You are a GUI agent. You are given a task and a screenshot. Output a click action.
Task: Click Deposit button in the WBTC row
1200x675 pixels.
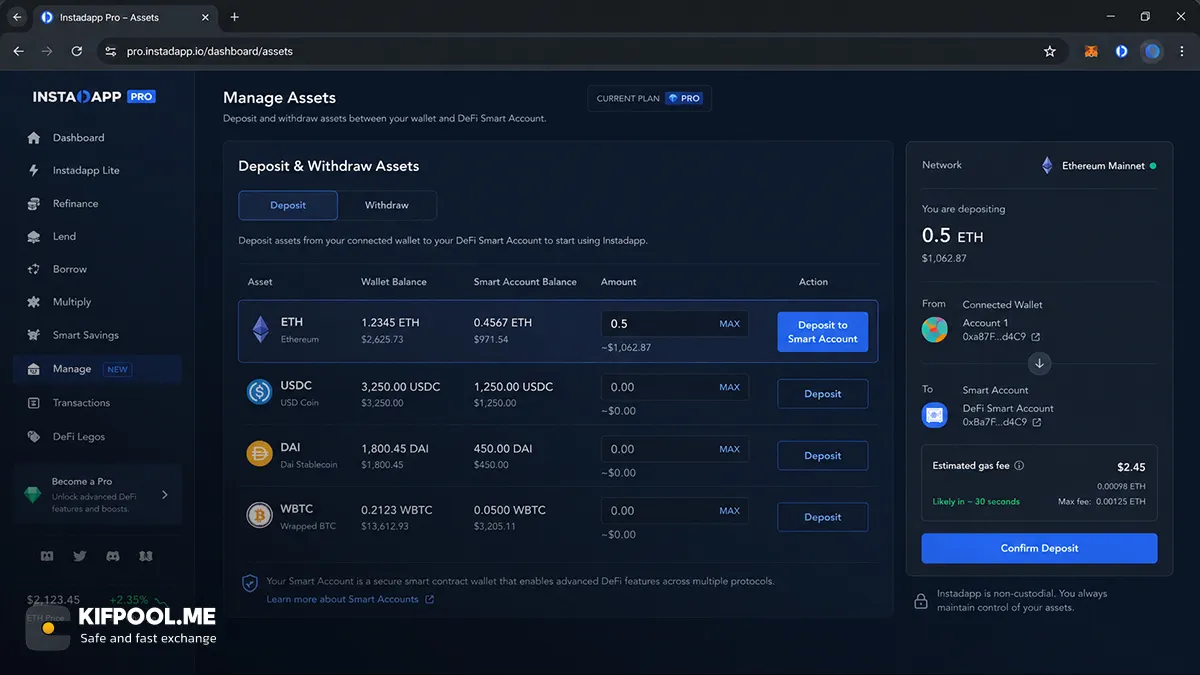(x=823, y=517)
